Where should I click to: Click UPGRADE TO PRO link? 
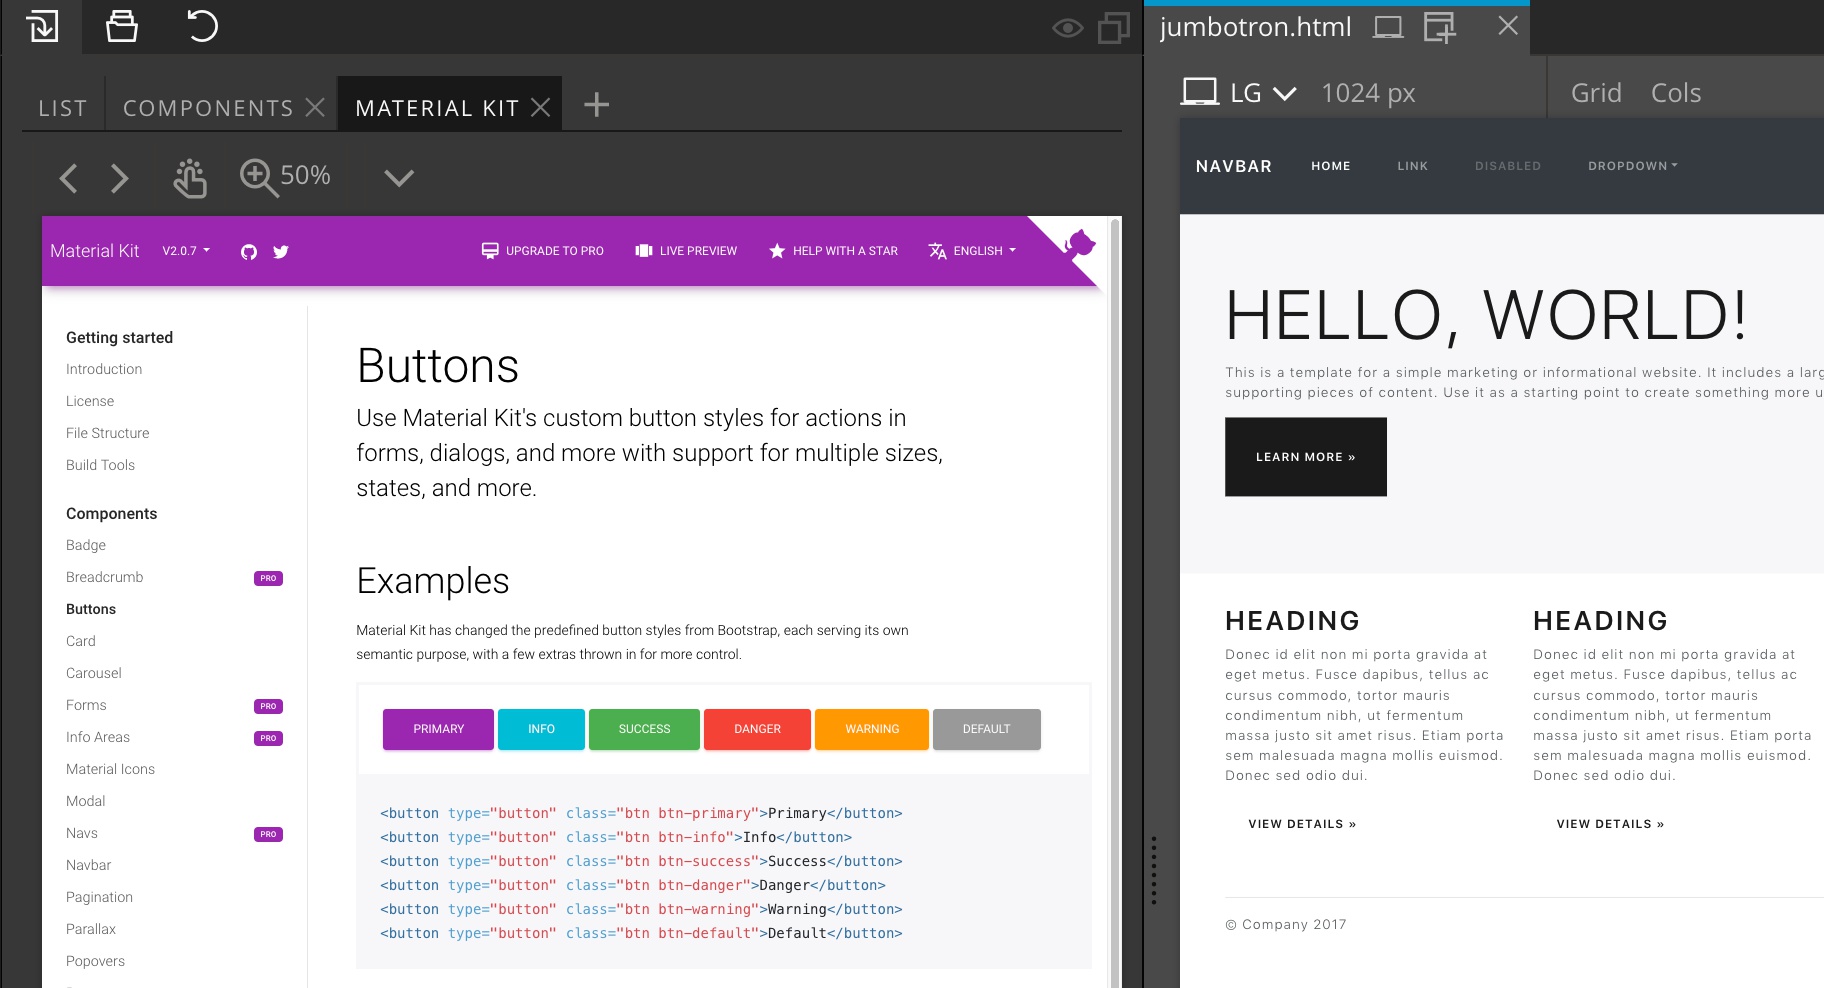[x=543, y=251]
